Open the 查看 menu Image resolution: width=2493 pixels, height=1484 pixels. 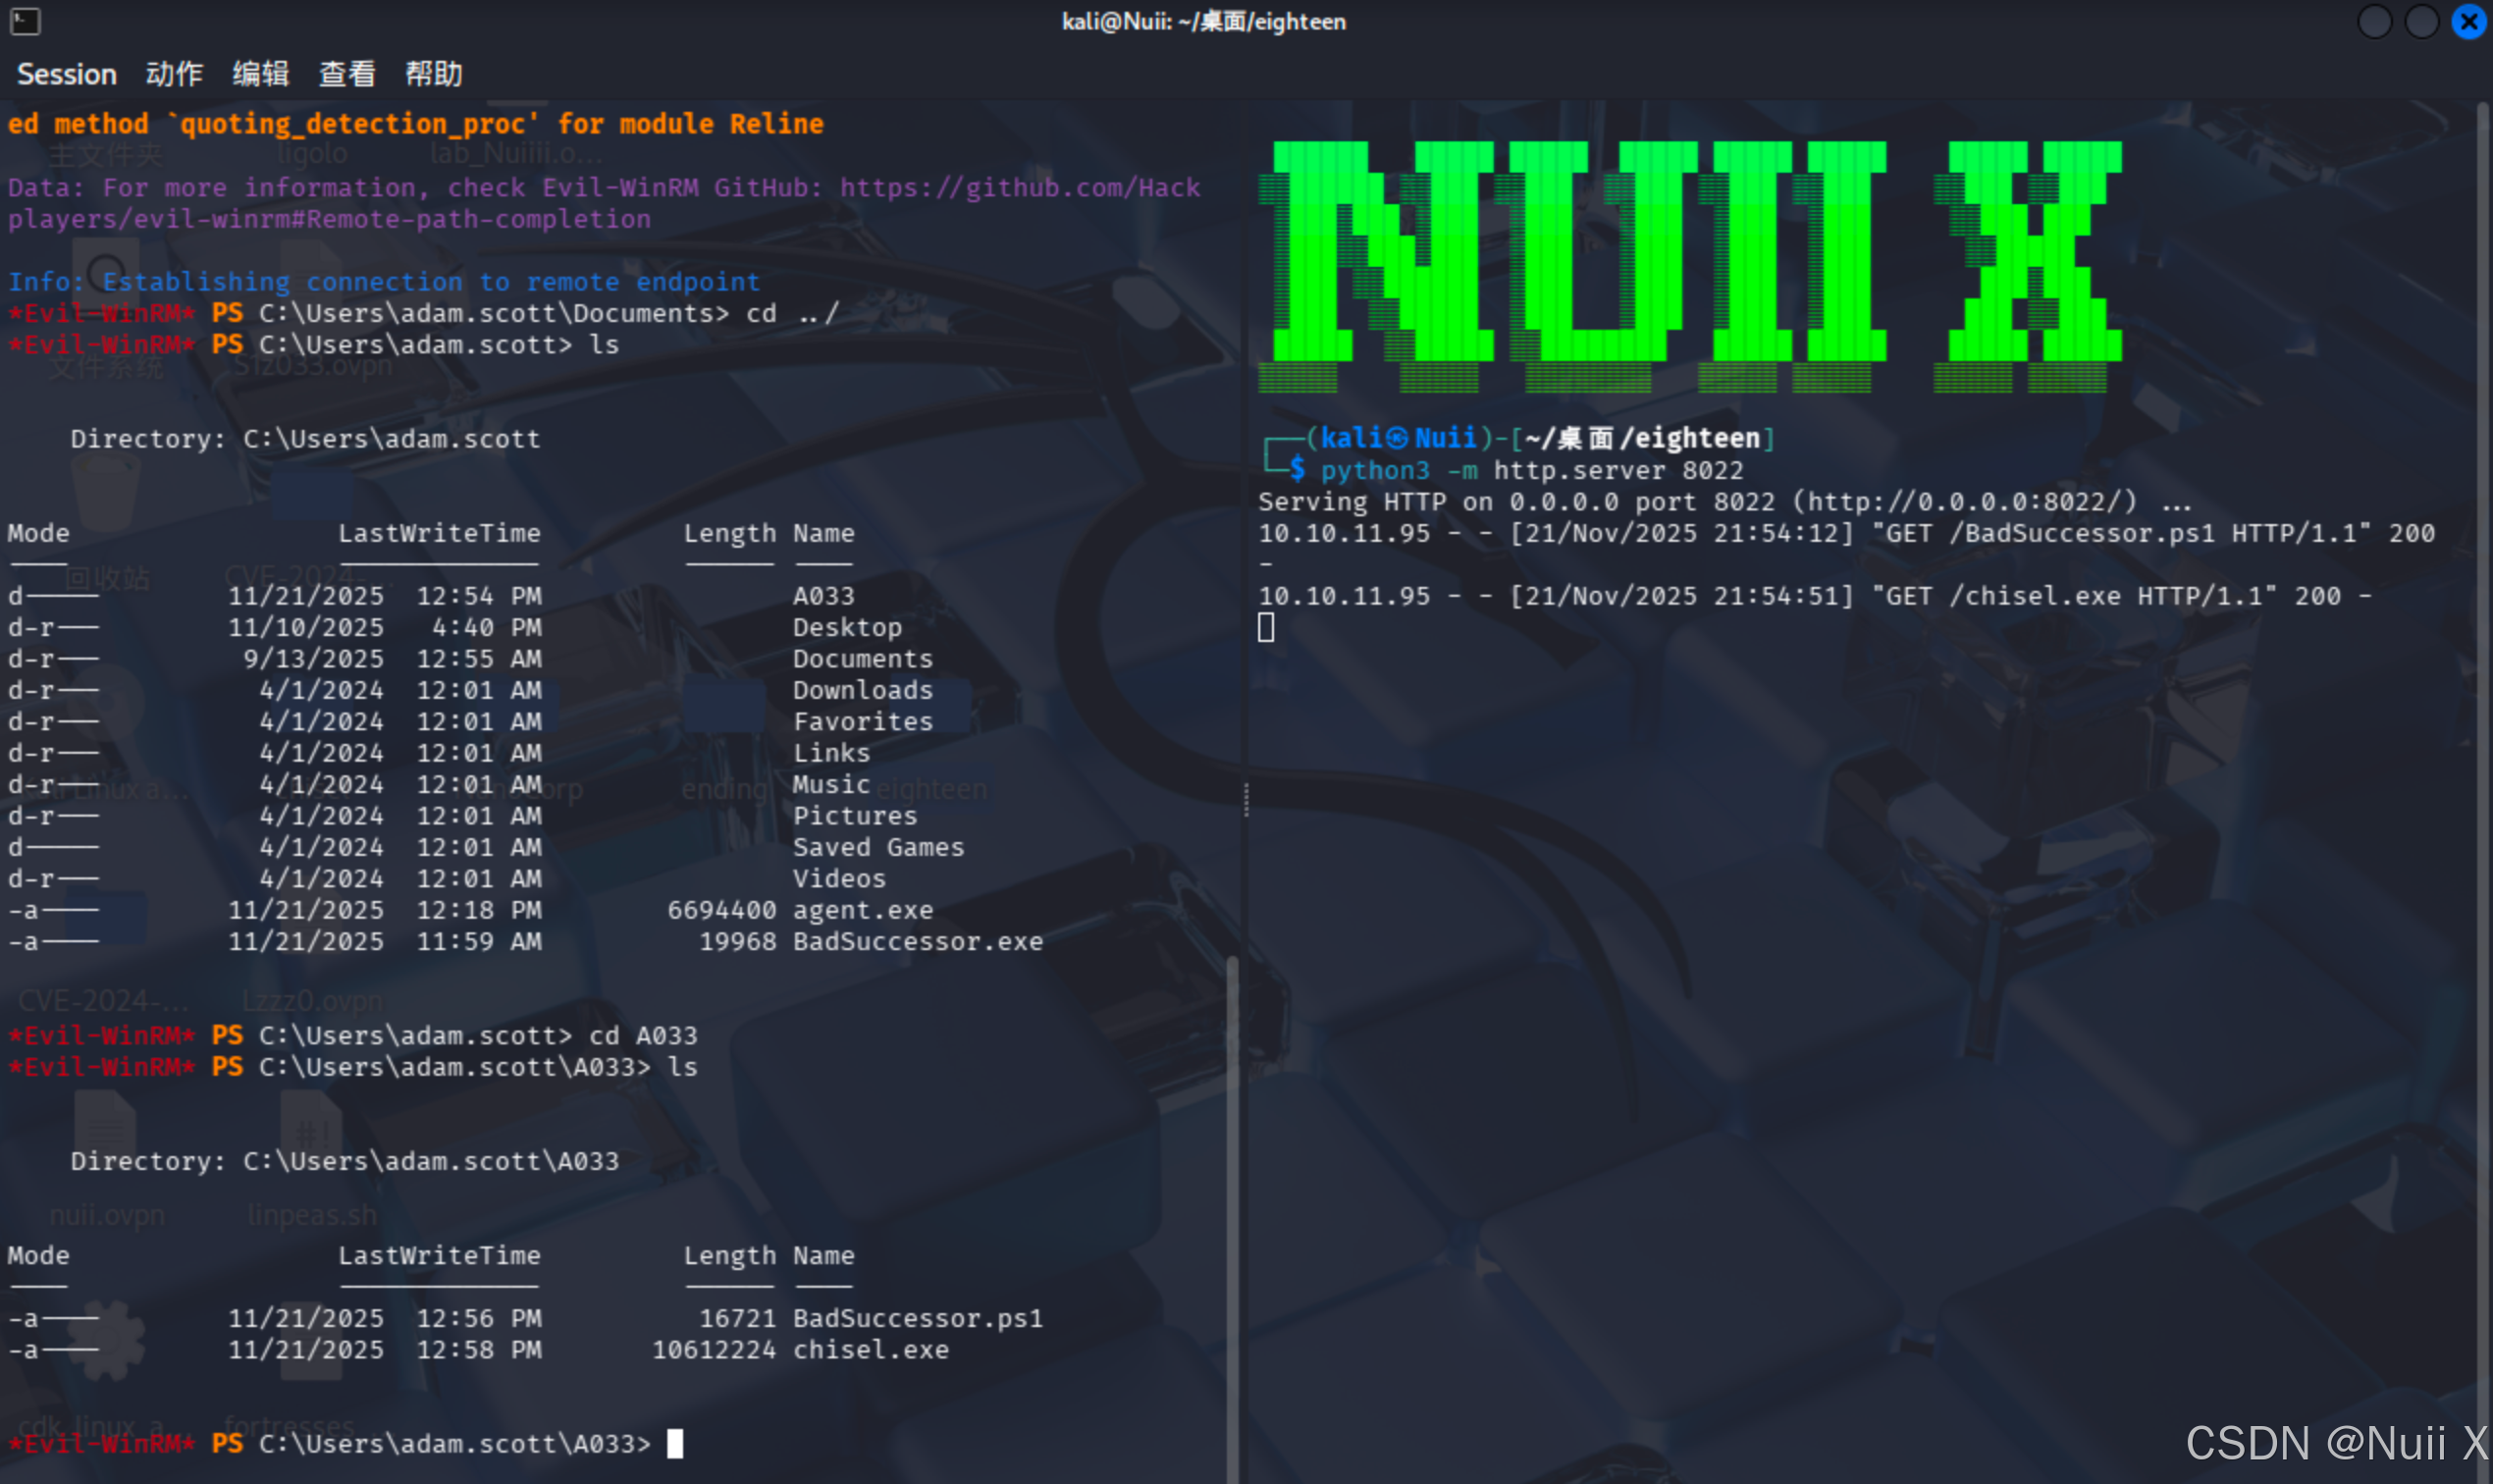pyautogui.click(x=347, y=74)
